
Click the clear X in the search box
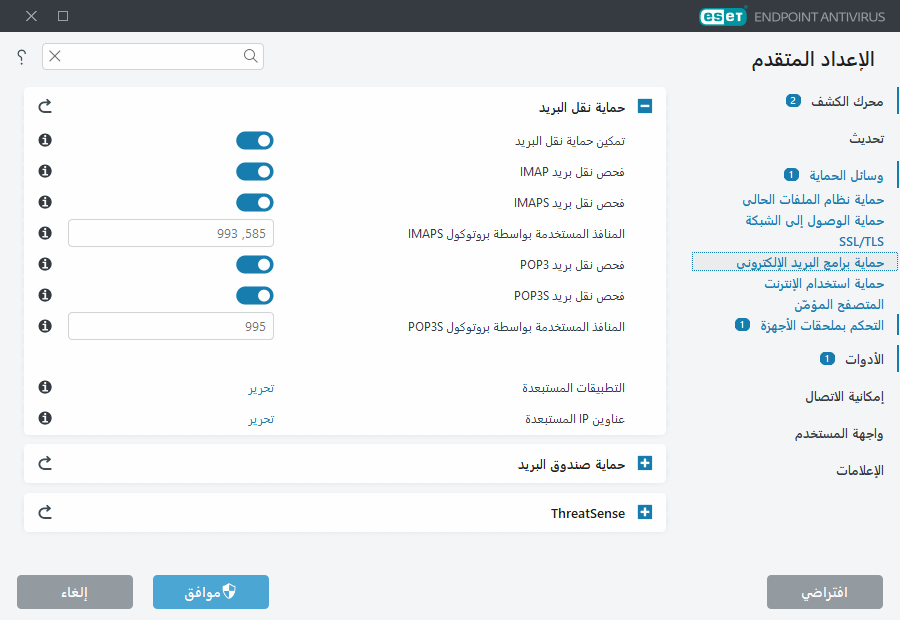pyautogui.click(x=55, y=57)
